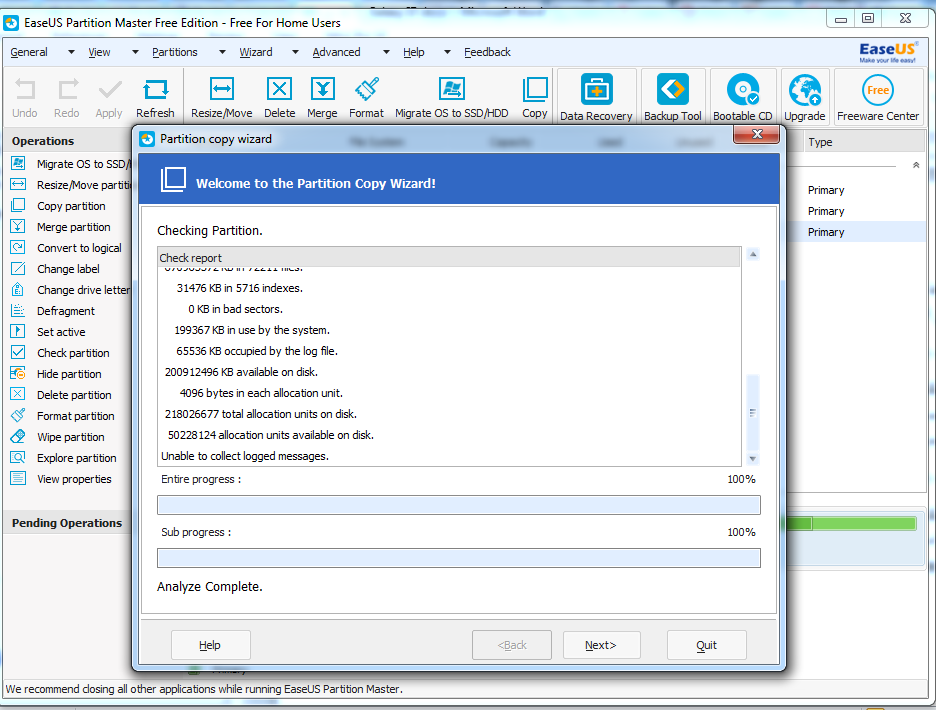Click Delete partition in Operations list
The image size is (936, 710).
tap(74, 395)
